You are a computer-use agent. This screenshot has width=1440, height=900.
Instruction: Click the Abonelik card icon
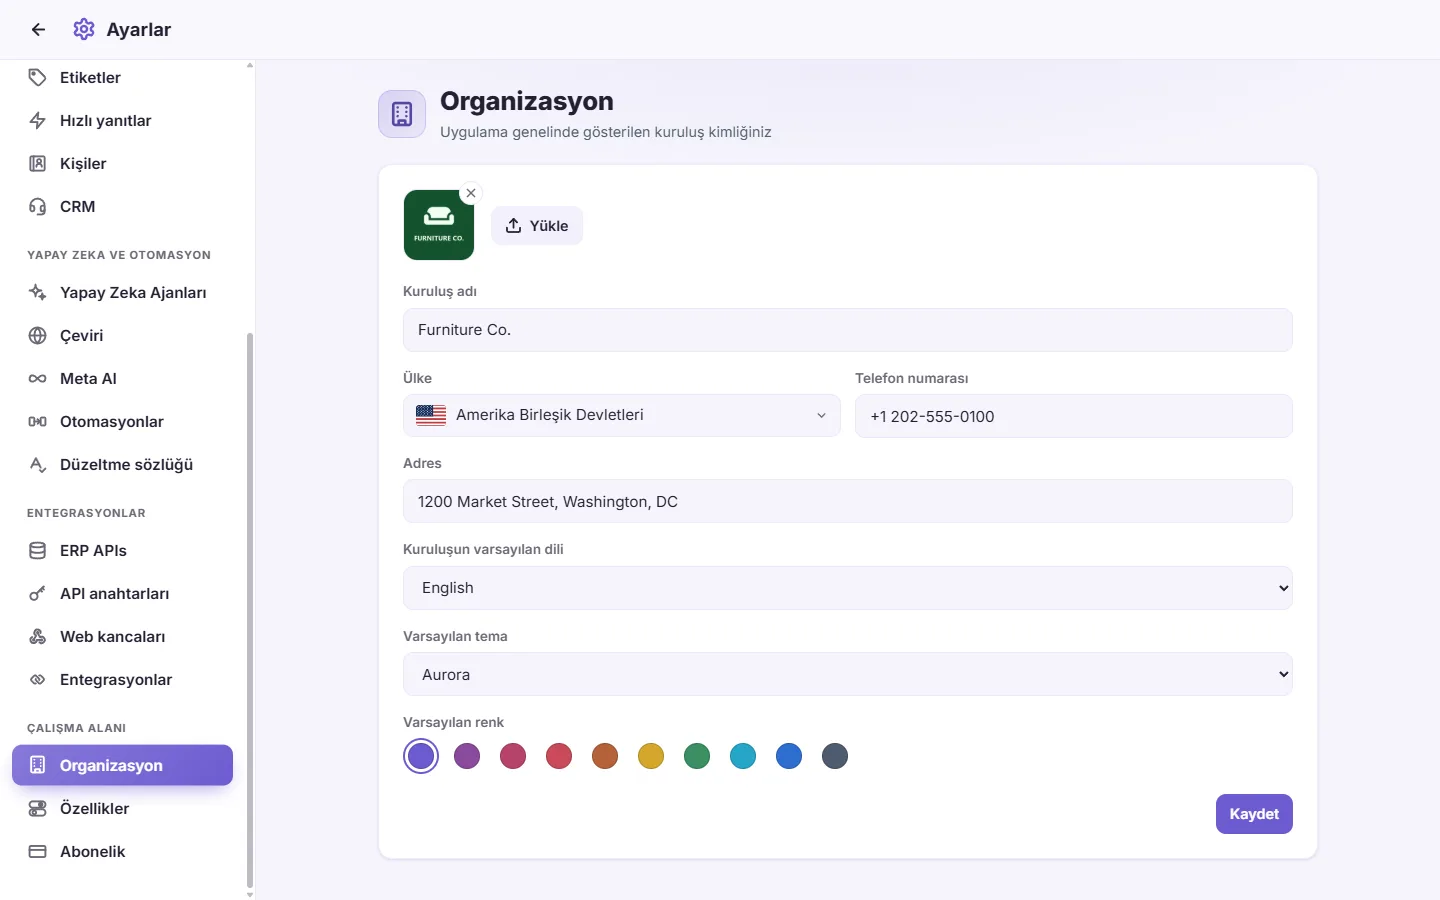point(38,852)
